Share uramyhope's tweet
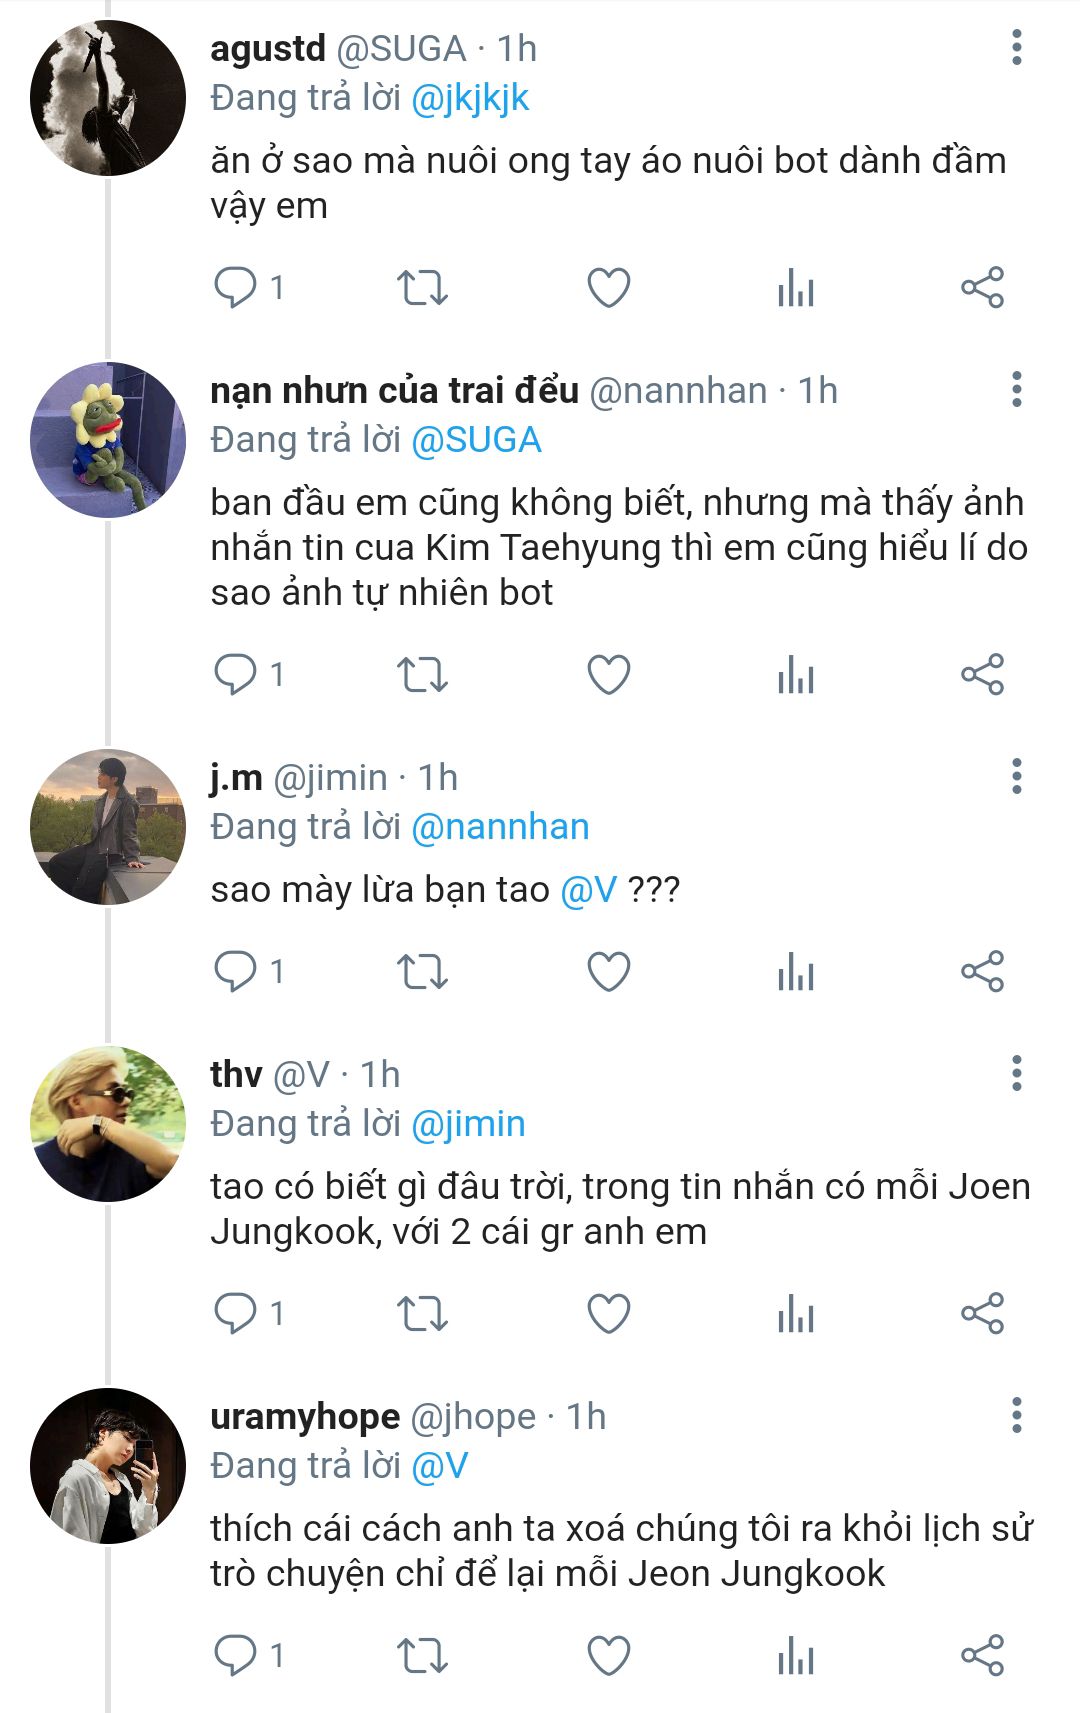 click(x=982, y=1656)
